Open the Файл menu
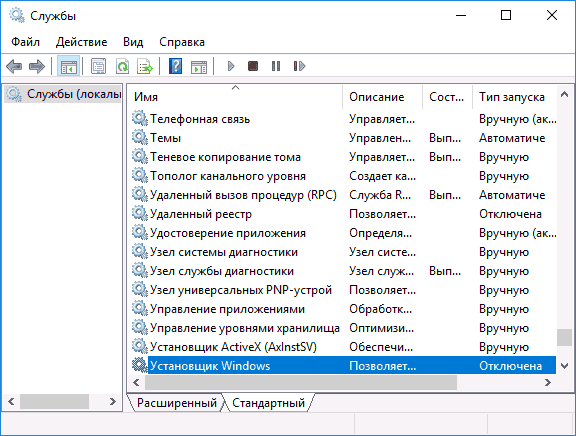Screen dimensions: 576x436 coord(25,42)
